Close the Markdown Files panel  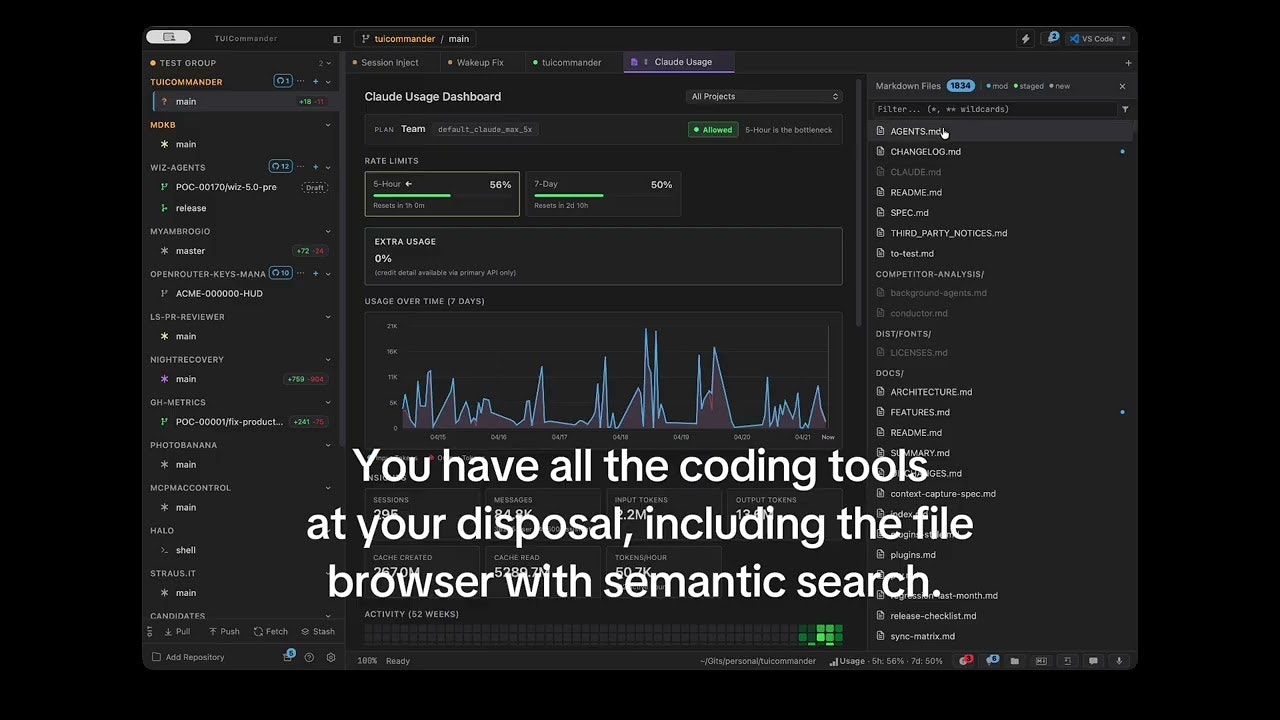tap(1122, 86)
